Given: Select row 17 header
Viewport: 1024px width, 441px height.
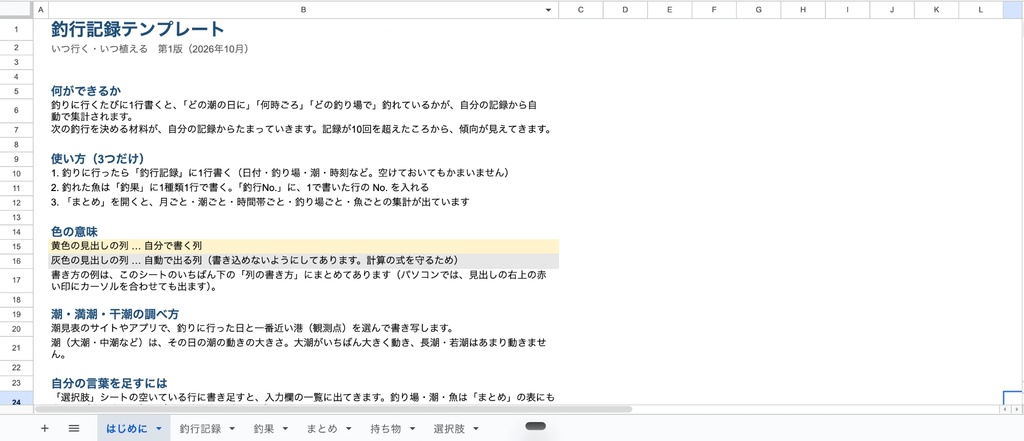Looking at the screenshot, I should (17, 280).
